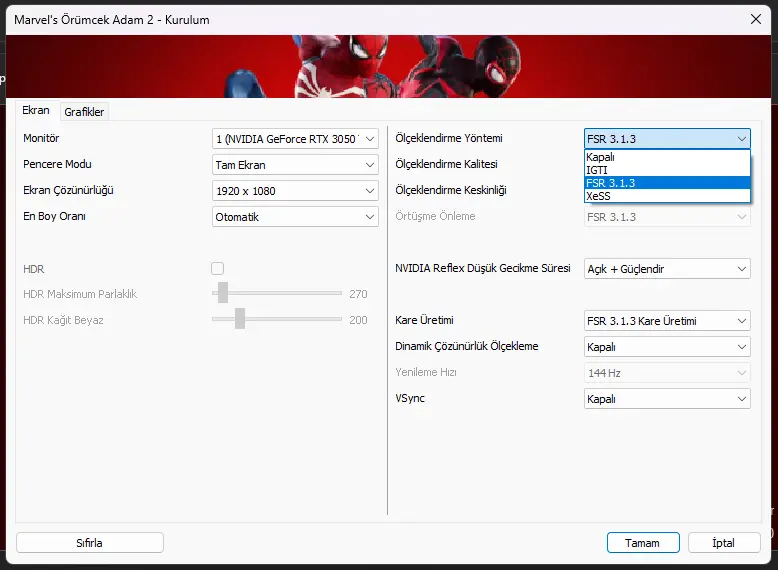Close the Kurulum window
The image size is (778, 570).
pos(756,19)
